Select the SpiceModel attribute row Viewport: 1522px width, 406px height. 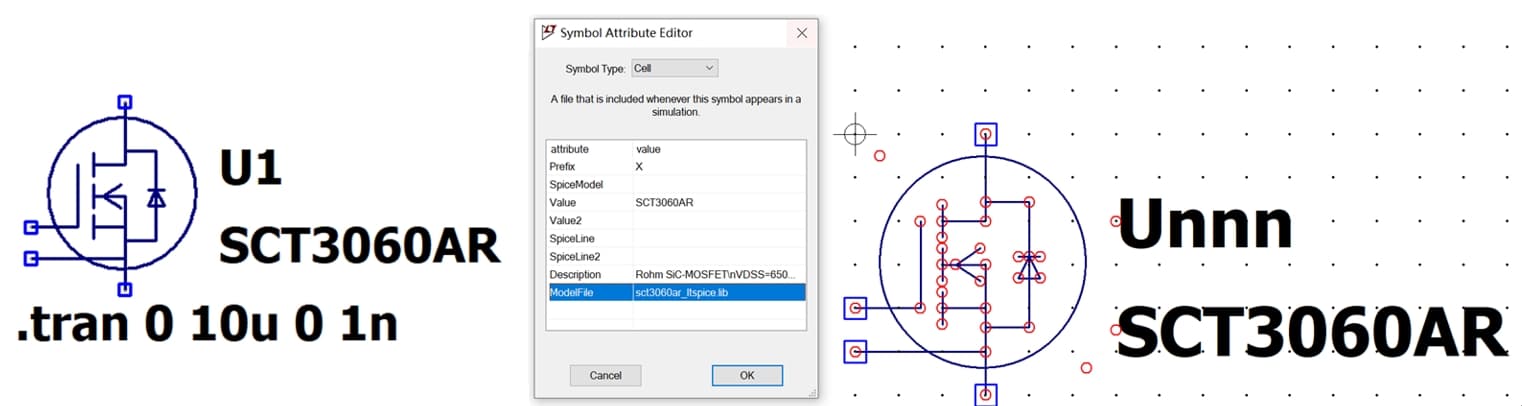click(676, 184)
